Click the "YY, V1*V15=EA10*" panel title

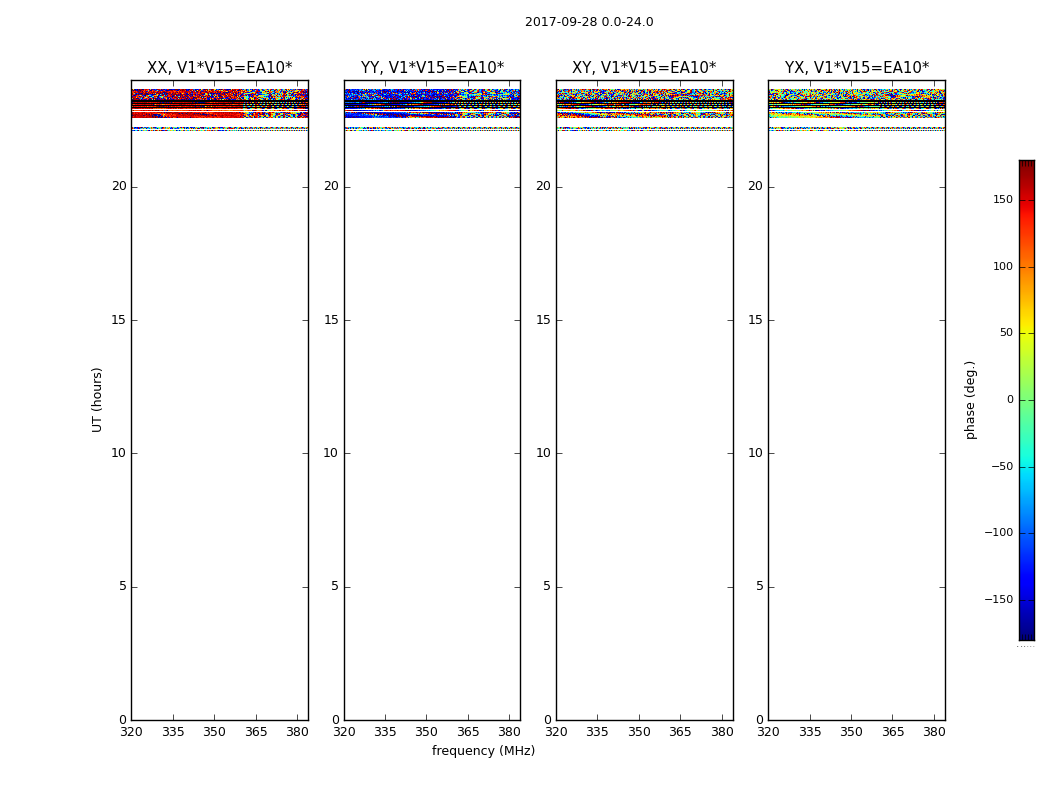433,68
